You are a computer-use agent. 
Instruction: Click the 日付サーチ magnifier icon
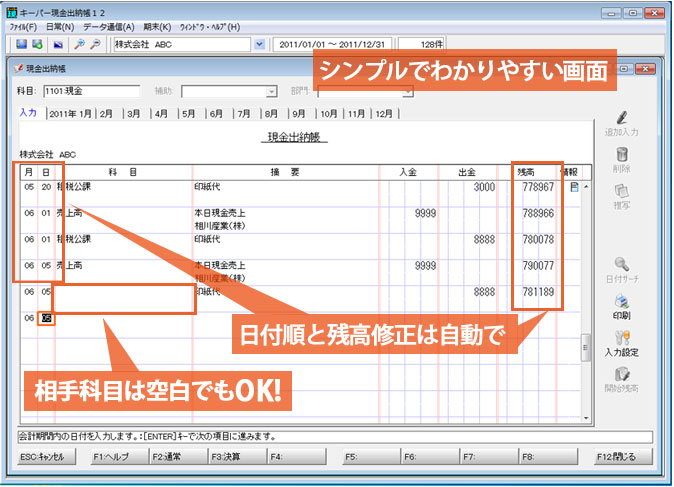[x=622, y=264]
